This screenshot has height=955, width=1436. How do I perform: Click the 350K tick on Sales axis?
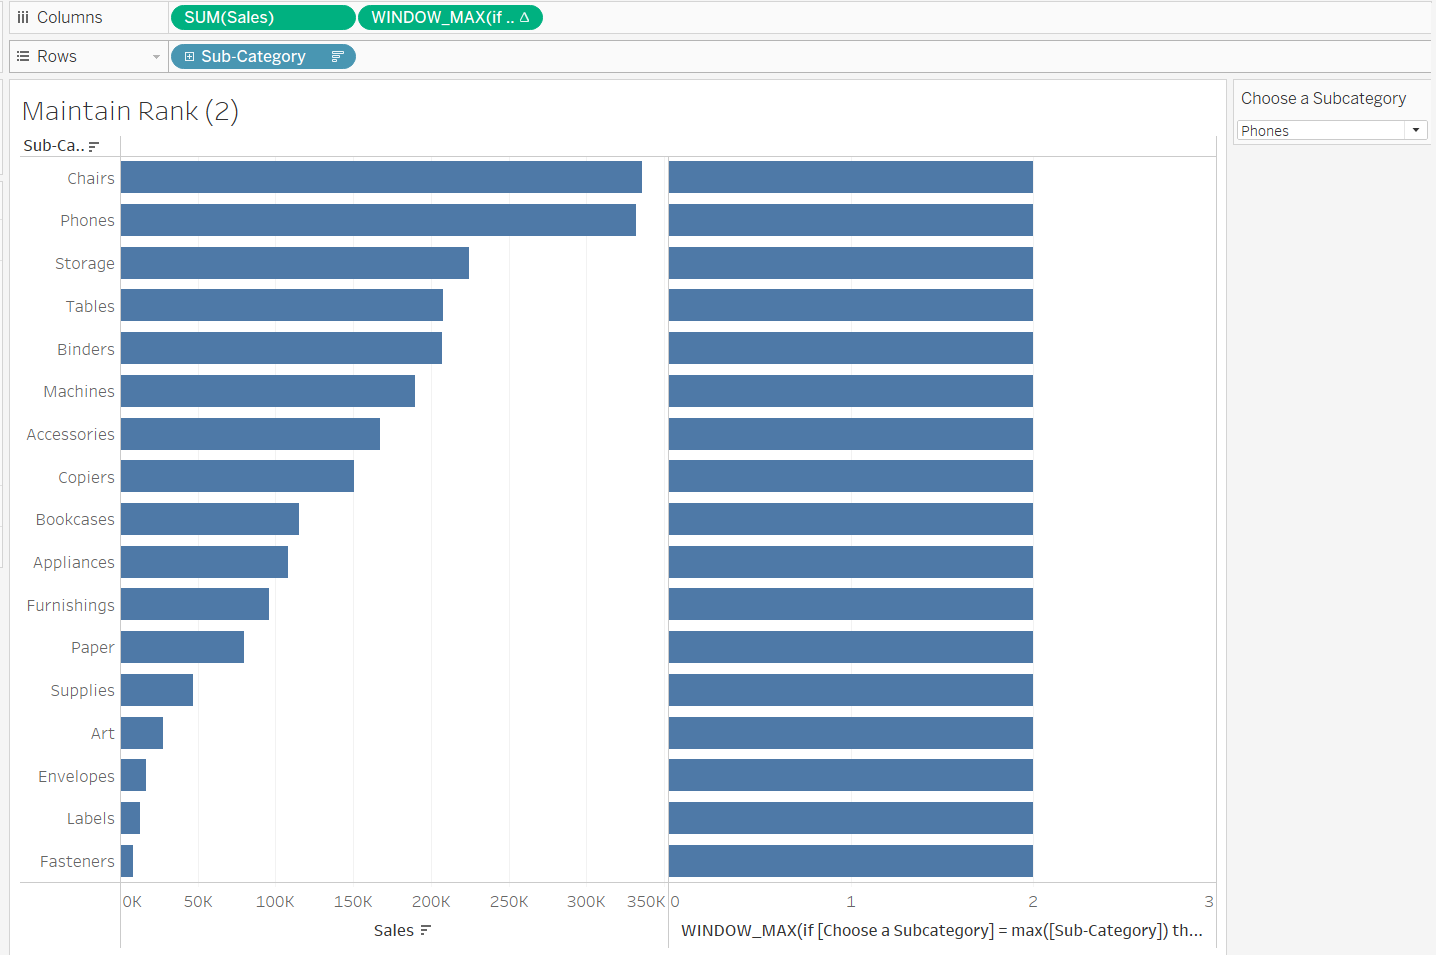[x=646, y=902]
